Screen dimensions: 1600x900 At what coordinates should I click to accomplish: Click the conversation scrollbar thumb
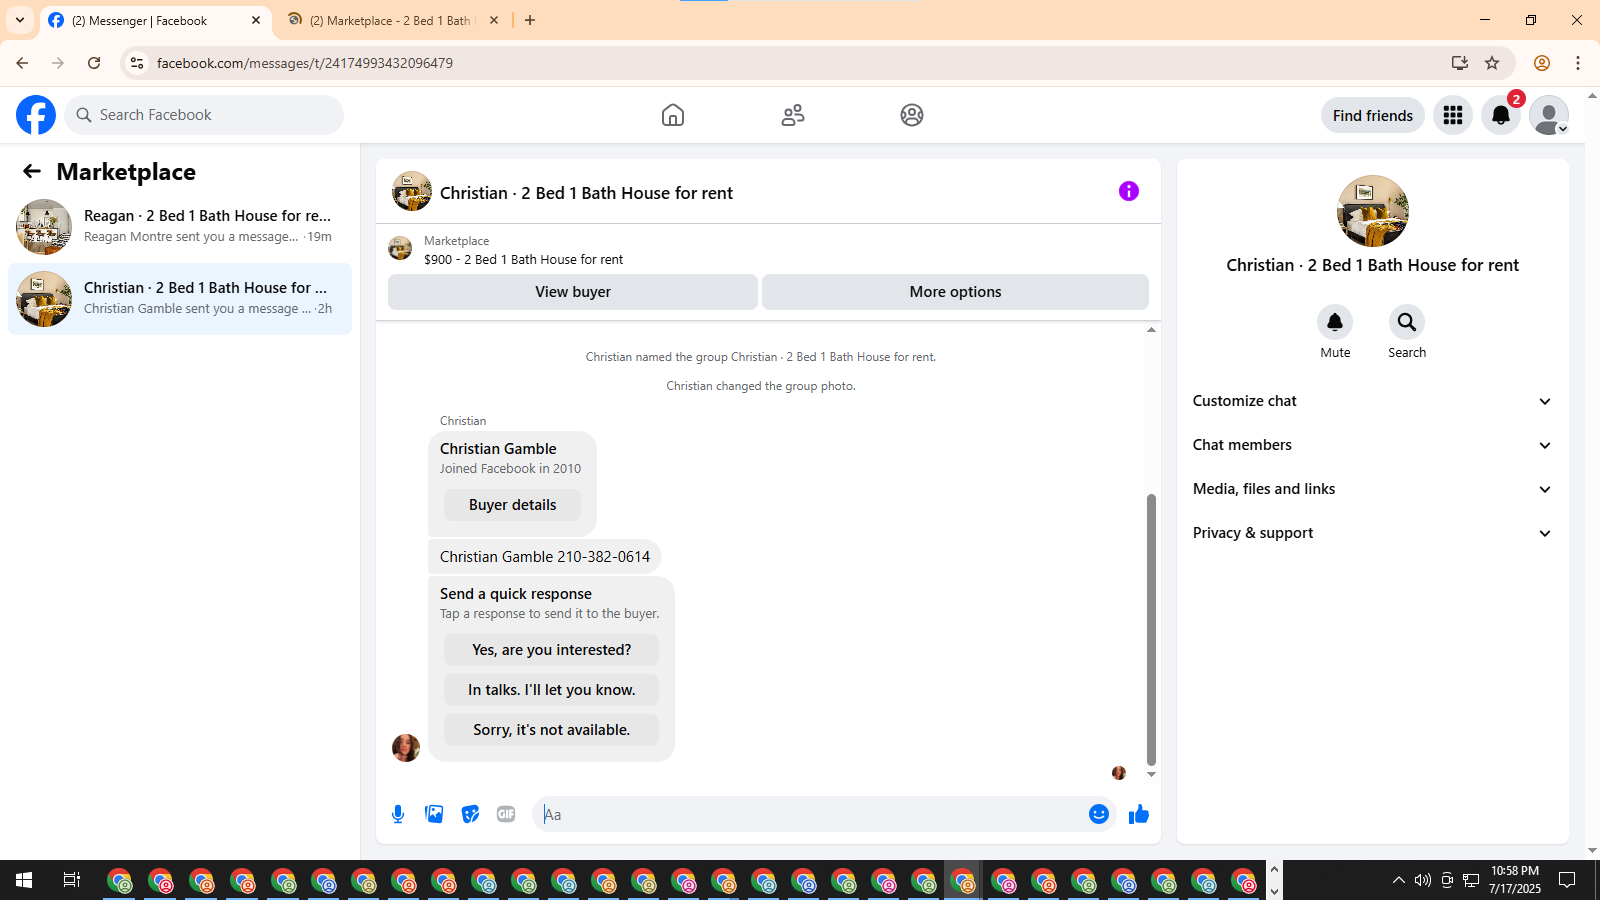point(1151,629)
